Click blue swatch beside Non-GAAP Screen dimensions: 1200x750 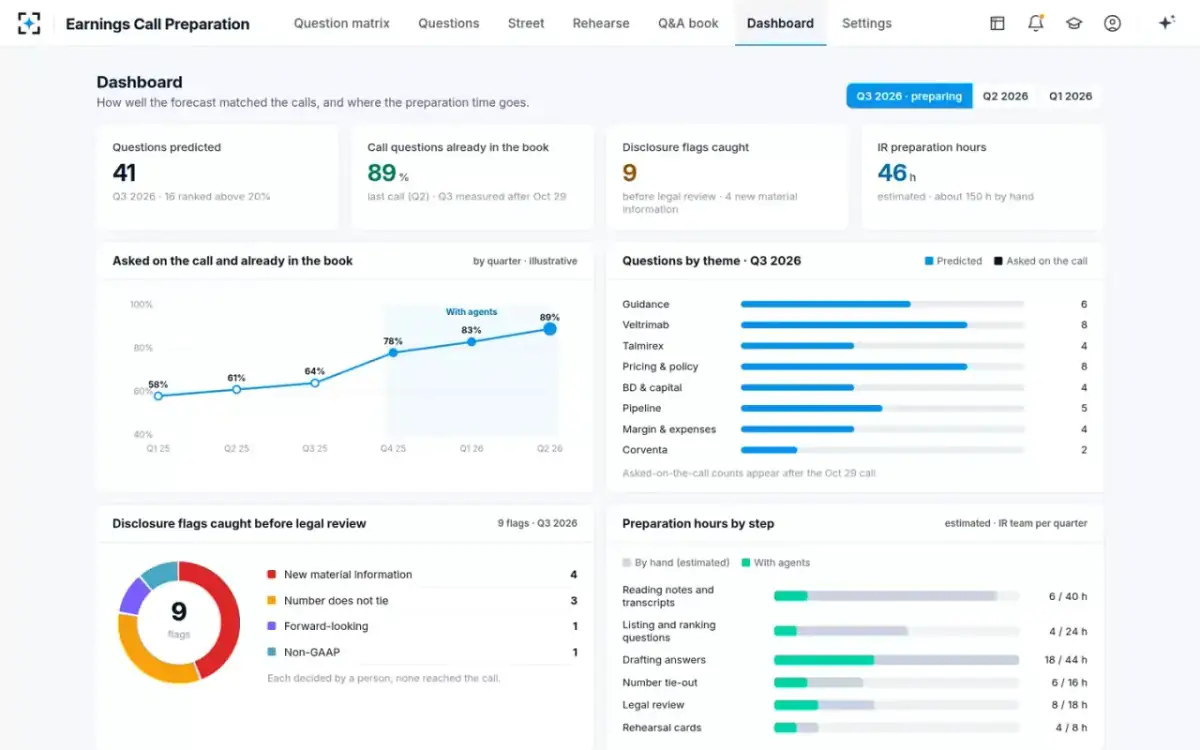coord(271,653)
